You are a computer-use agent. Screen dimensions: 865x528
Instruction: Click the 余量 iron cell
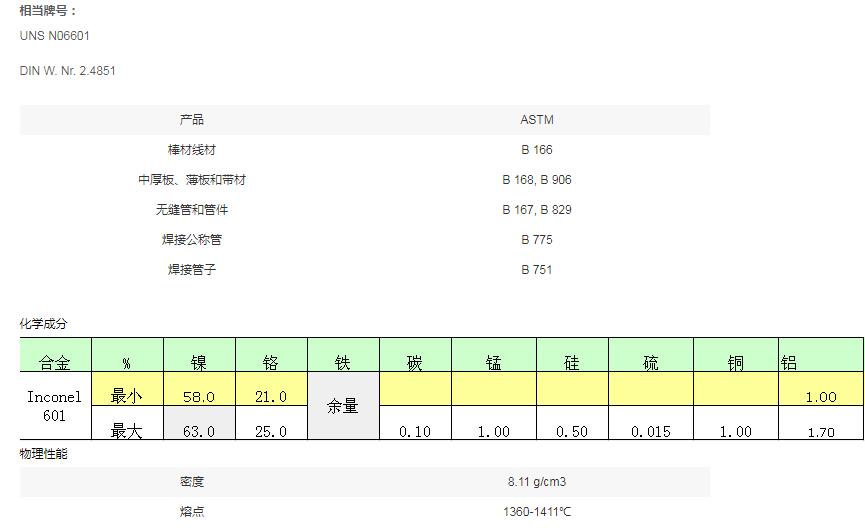point(343,406)
